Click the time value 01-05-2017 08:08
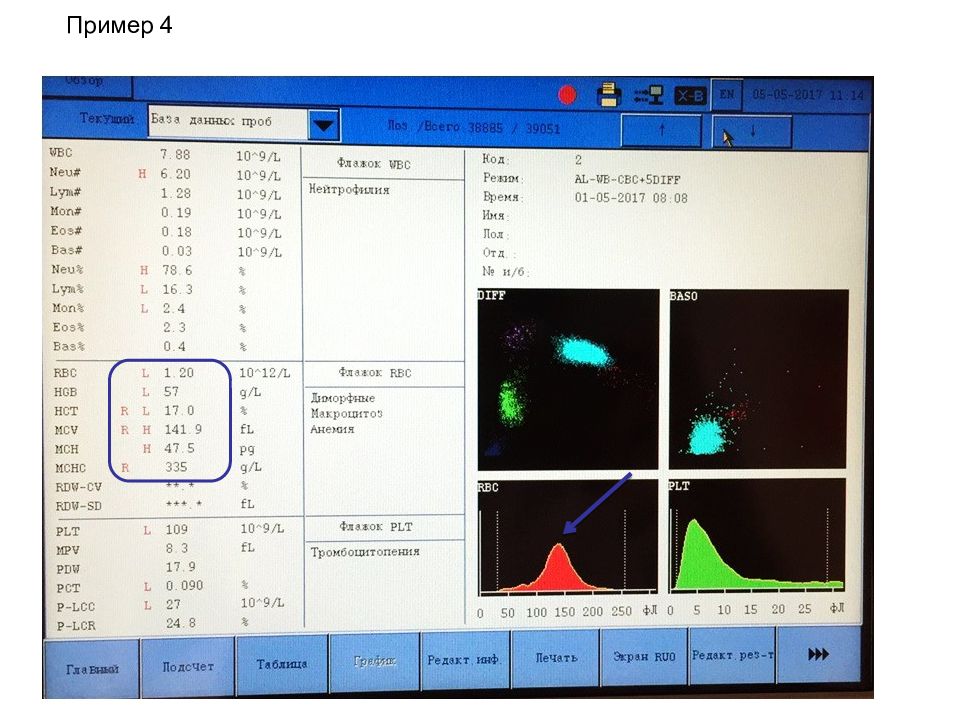This screenshot has width=960, height=720. coord(631,198)
